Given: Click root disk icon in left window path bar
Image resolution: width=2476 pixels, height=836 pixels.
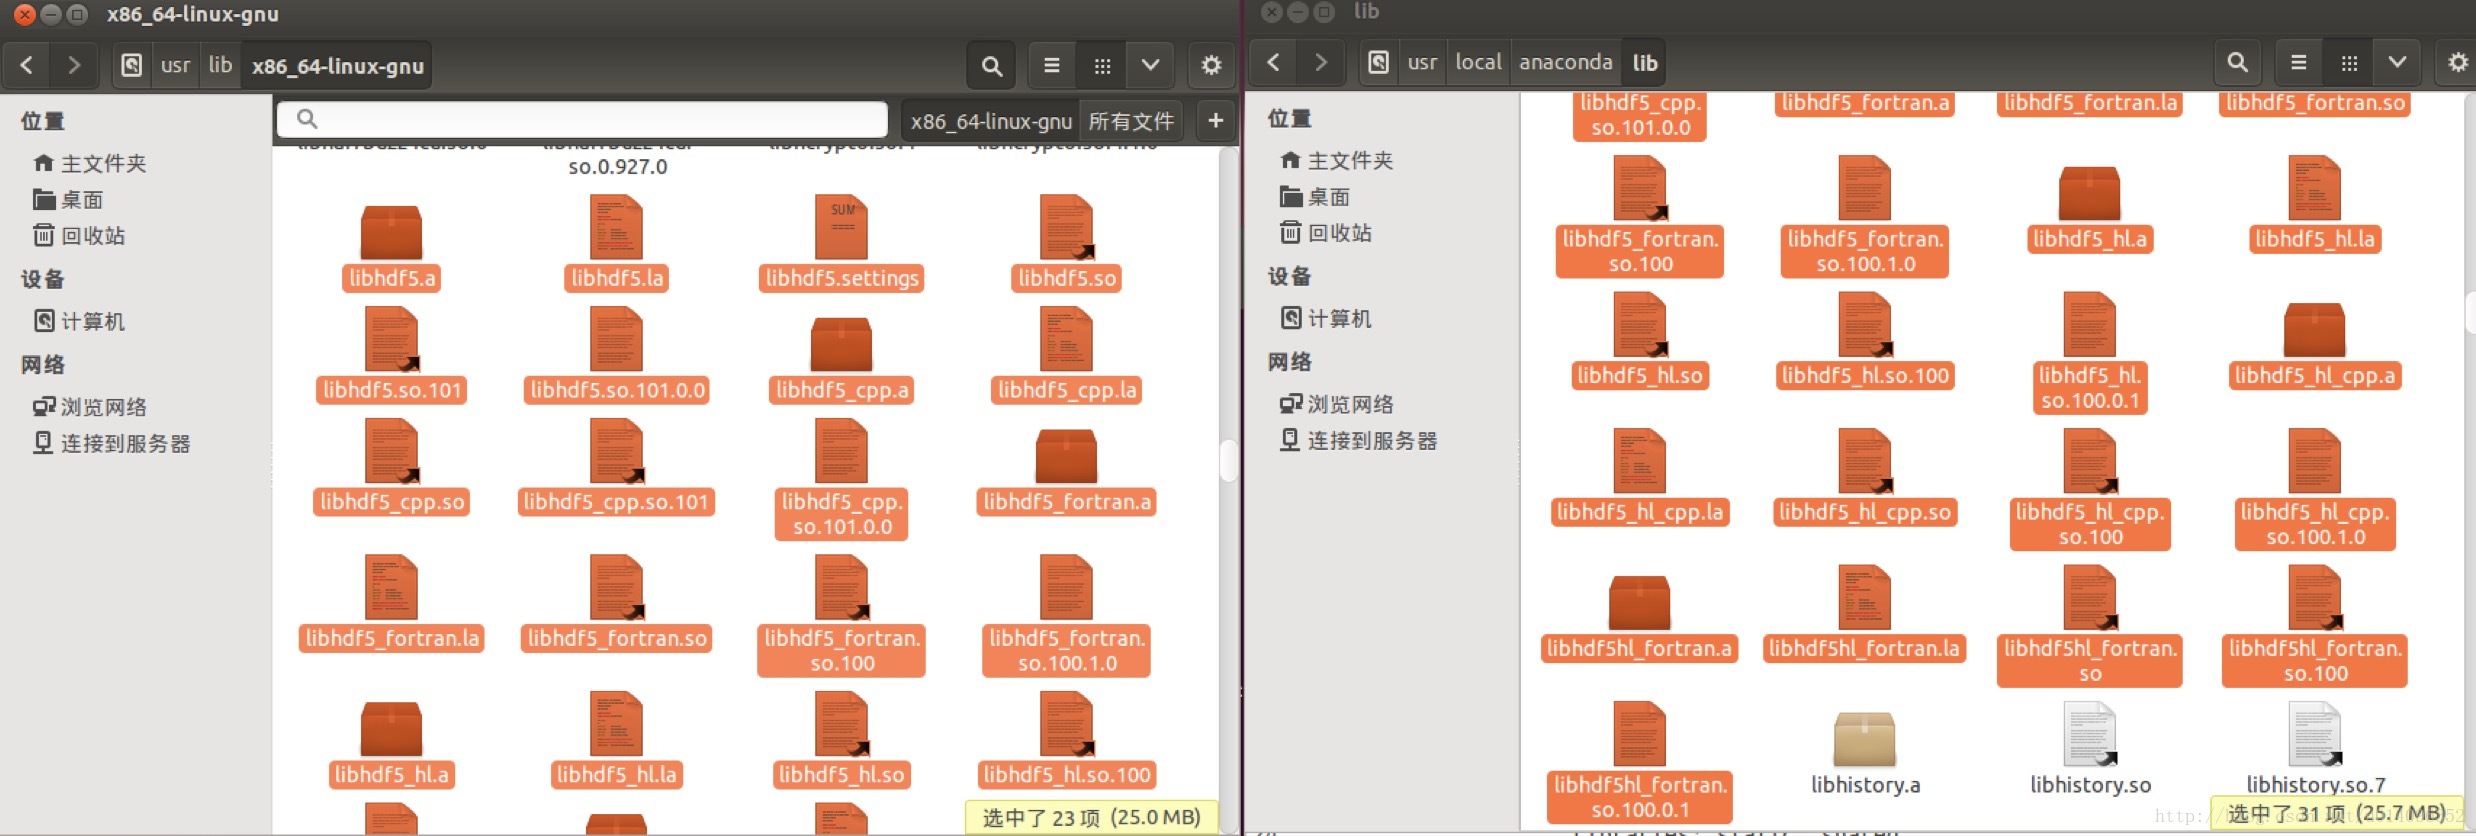Looking at the screenshot, I should 131,66.
